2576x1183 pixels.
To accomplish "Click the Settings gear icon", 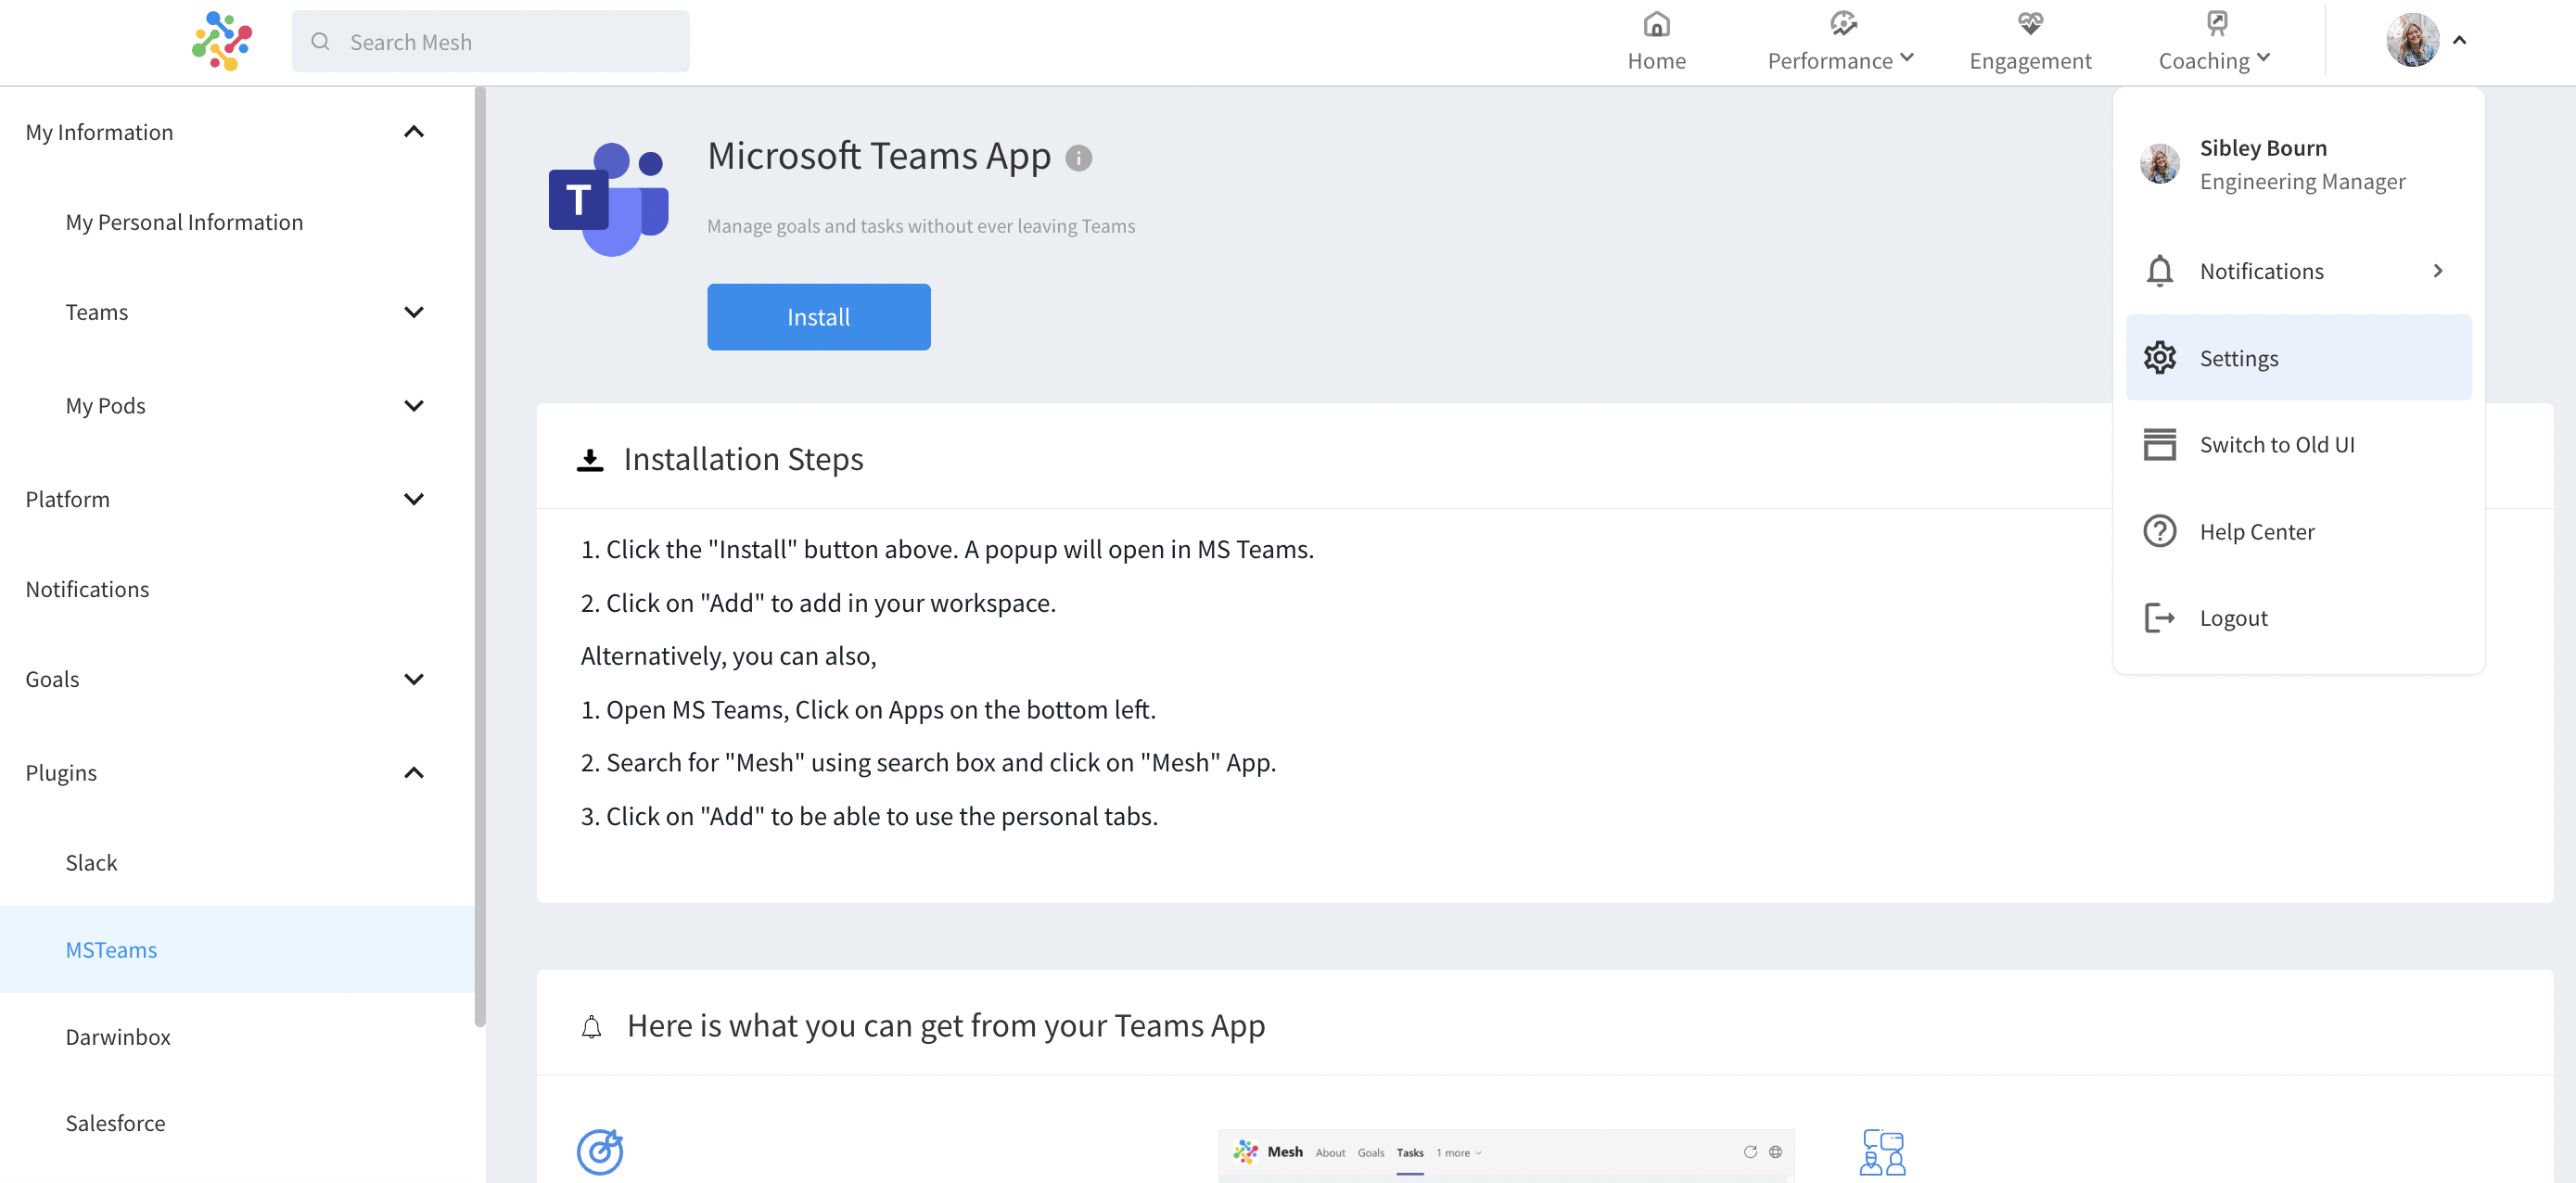I will coord(2159,358).
